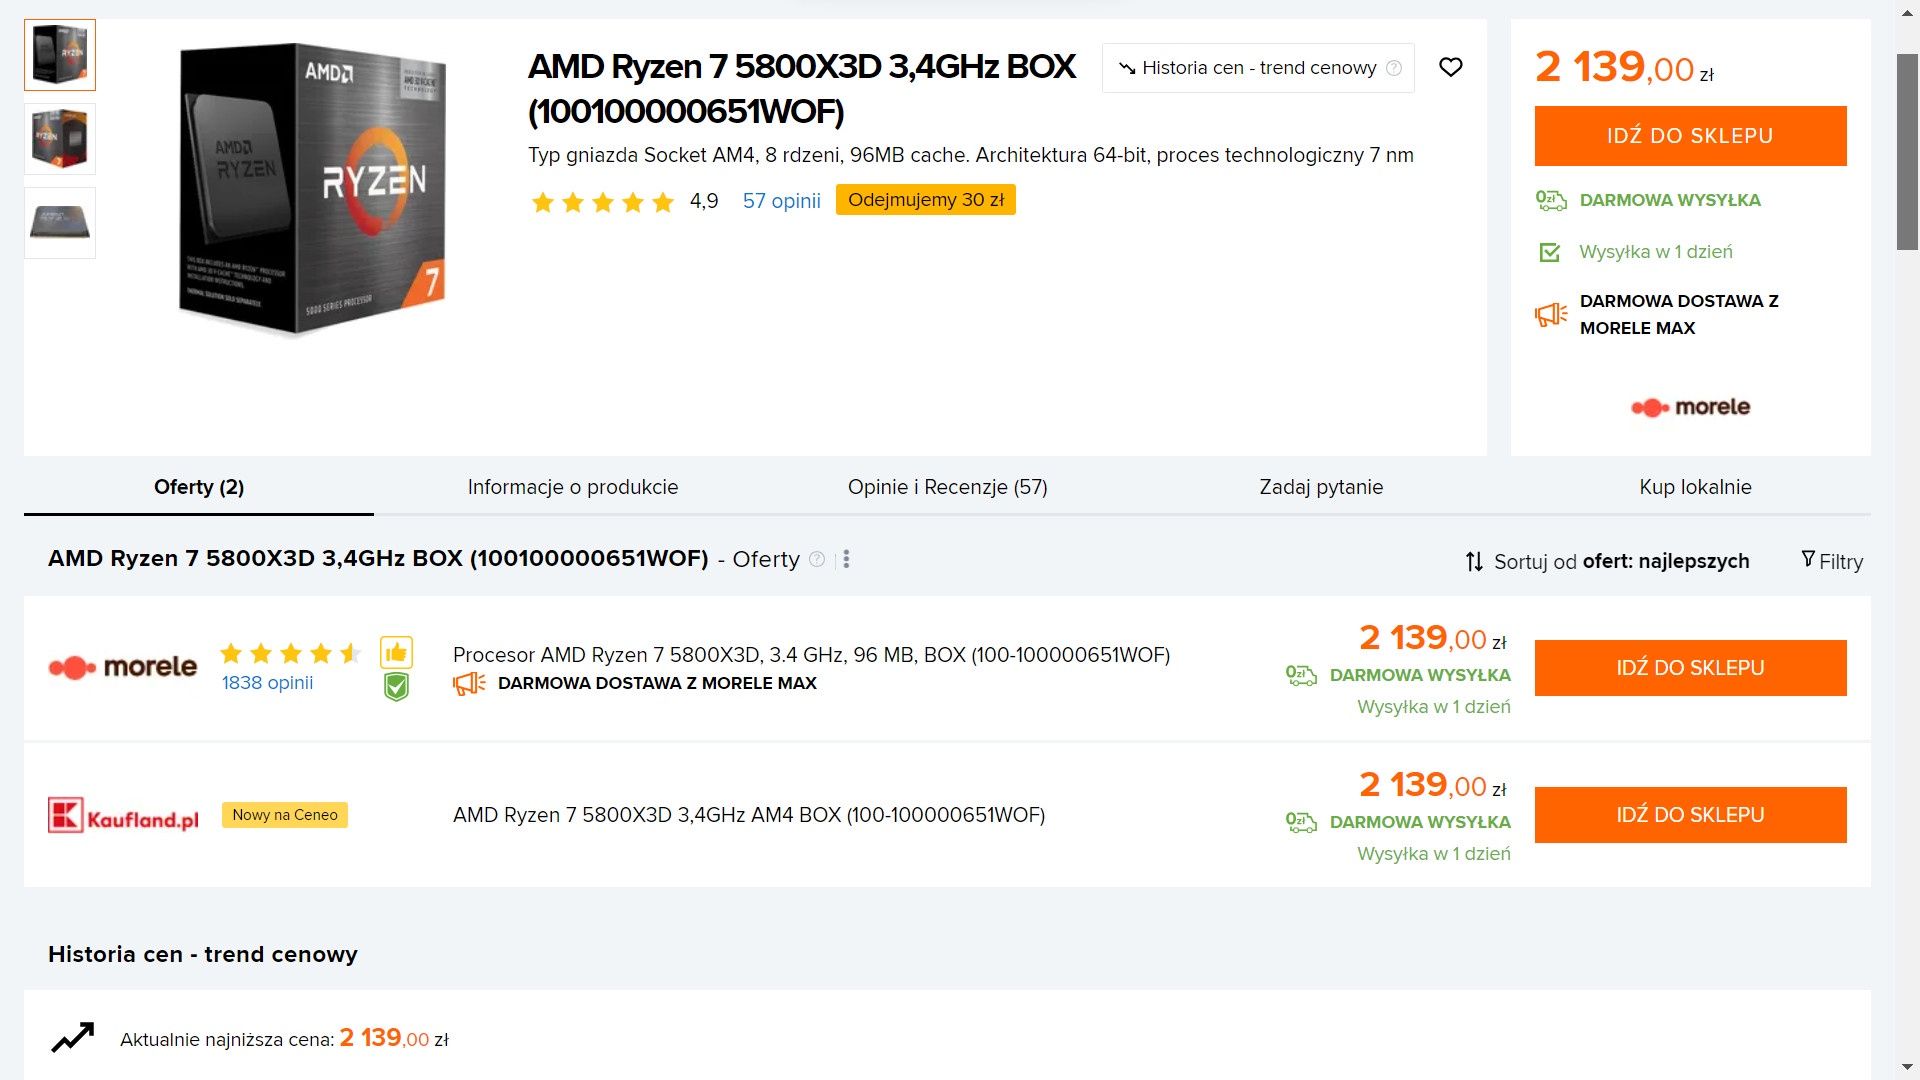1920x1080 pixels.
Task: Open the Kup lokalnie tab
Action: pos(1695,487)
